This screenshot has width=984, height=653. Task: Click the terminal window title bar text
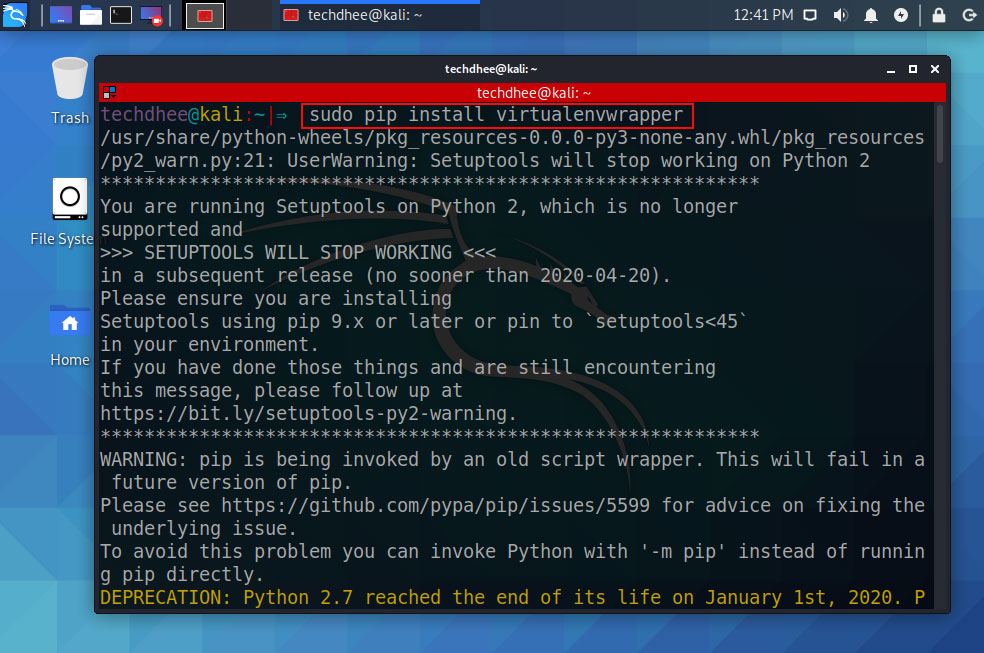coord(491,69)
